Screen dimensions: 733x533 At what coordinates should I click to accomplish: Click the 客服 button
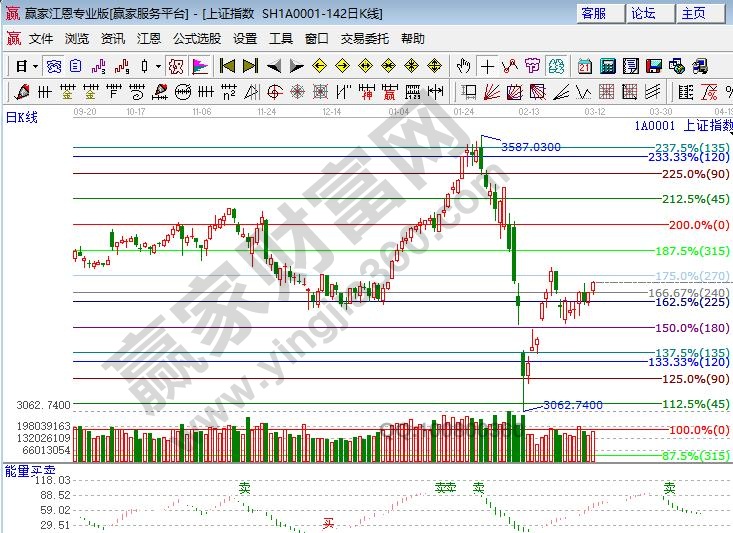click(594, 13)
